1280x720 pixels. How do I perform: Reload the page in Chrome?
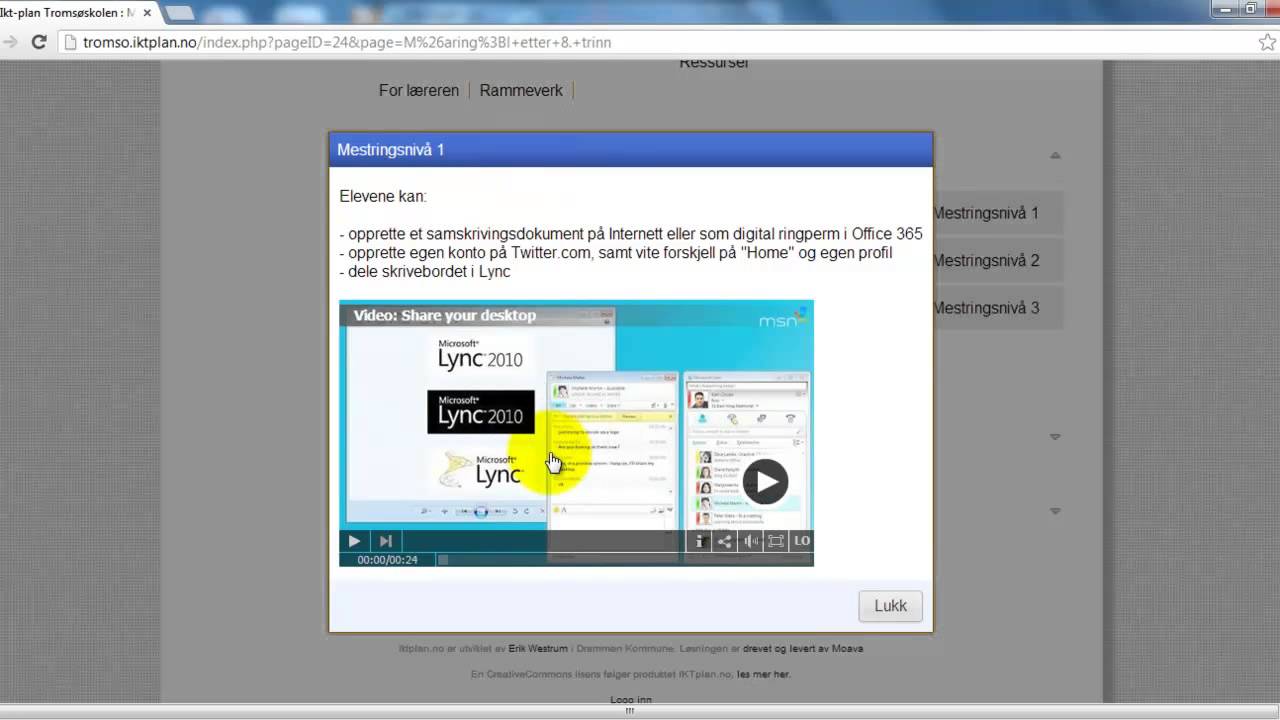[x=39, y=42]
